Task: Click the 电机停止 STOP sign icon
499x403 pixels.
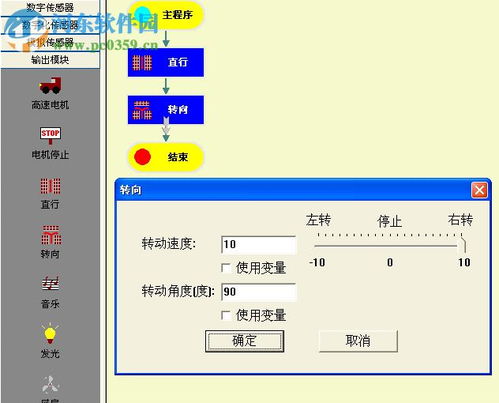Action: point(50,135)
